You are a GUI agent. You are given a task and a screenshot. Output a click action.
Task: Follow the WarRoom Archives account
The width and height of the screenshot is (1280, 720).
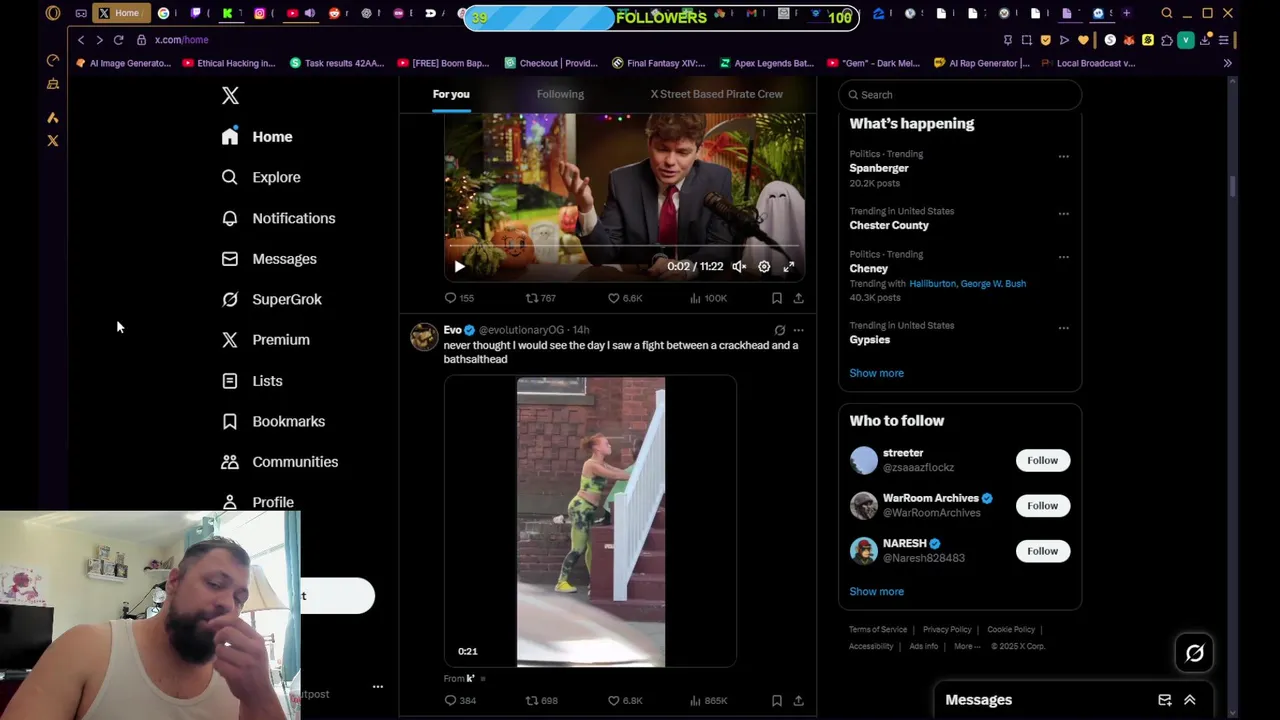tap(1042, 505)
